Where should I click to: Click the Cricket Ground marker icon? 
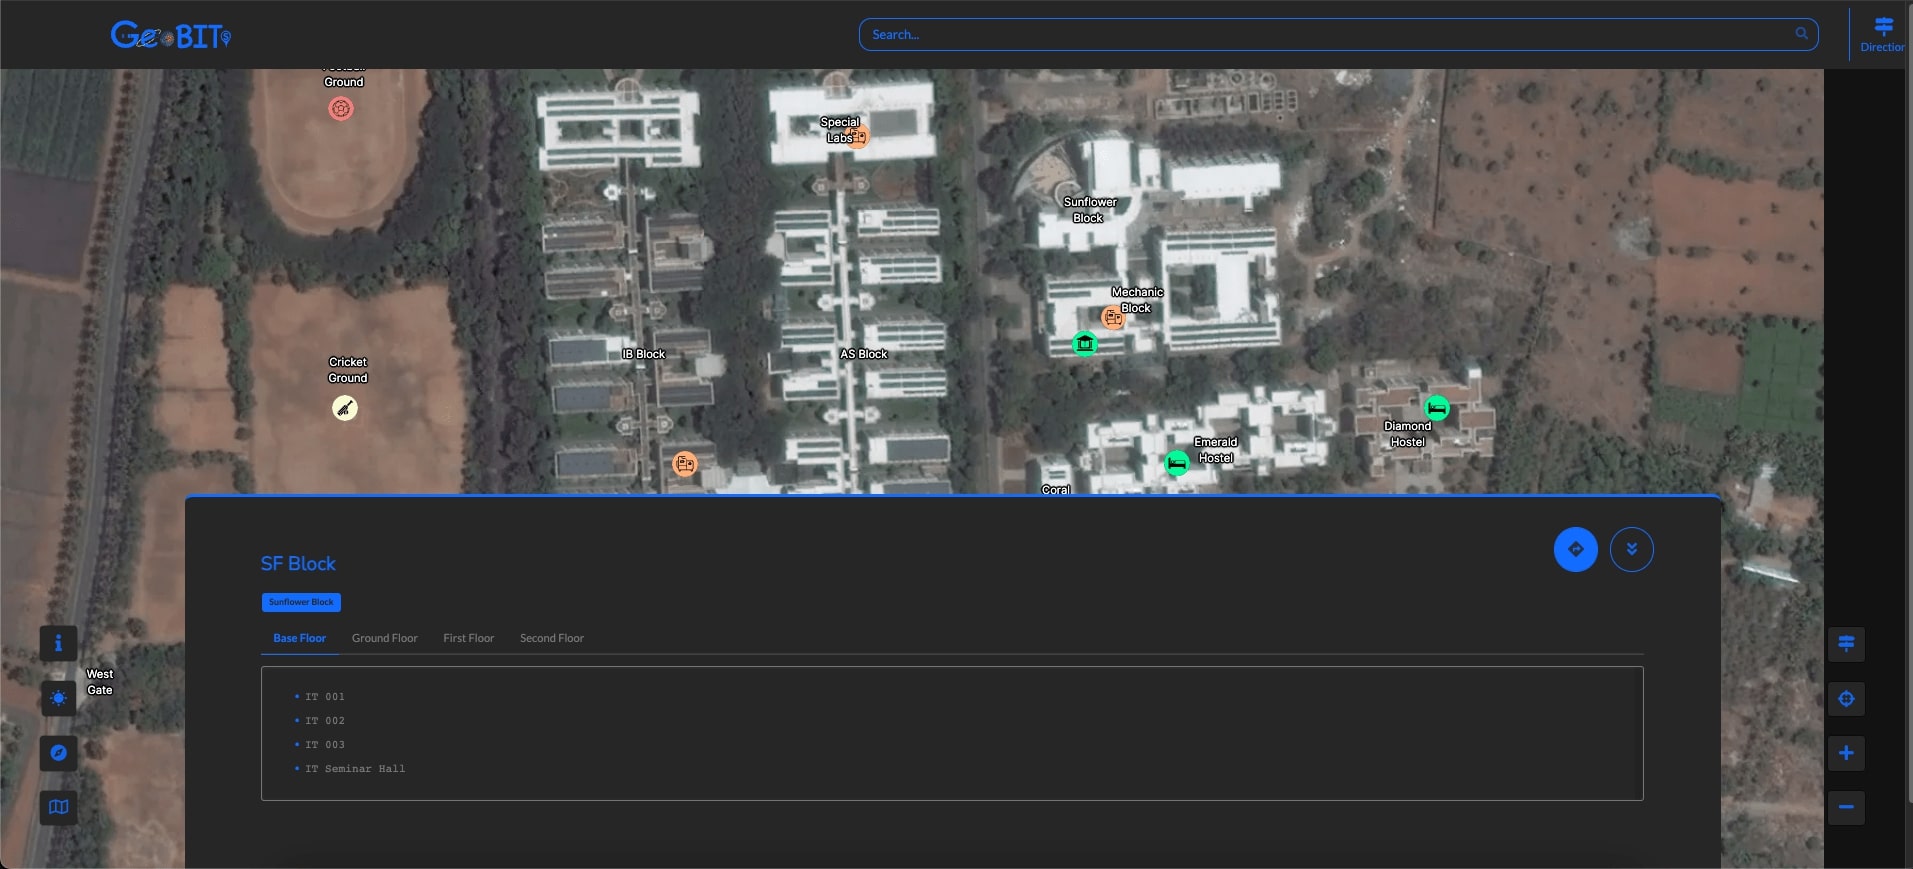tap(345, 408)
